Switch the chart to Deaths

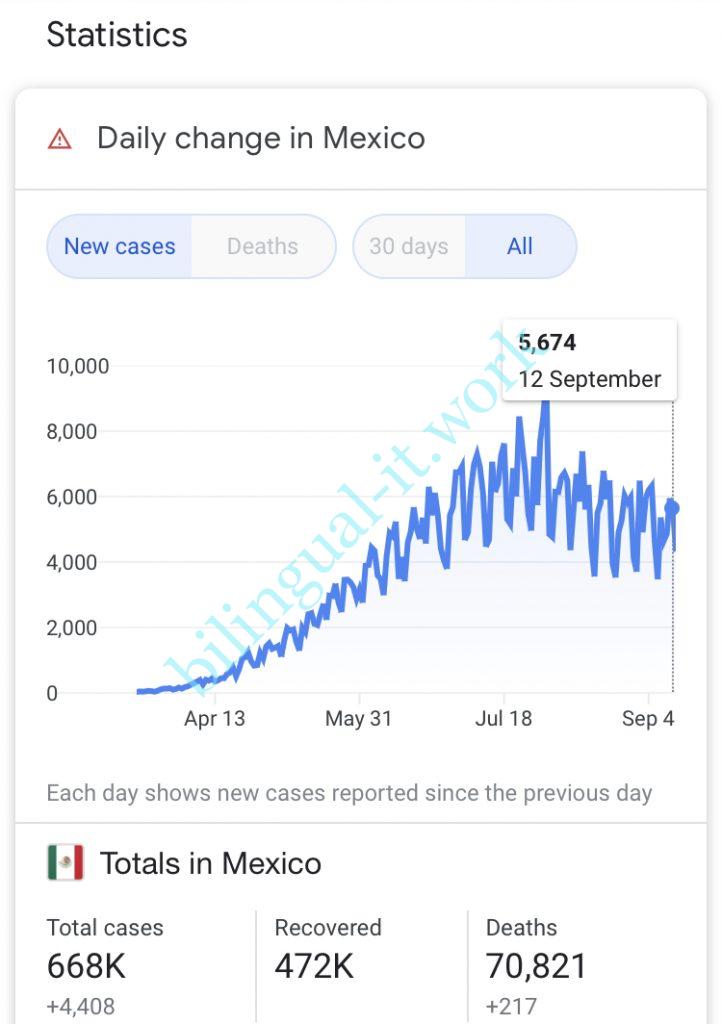click(262, 246)
